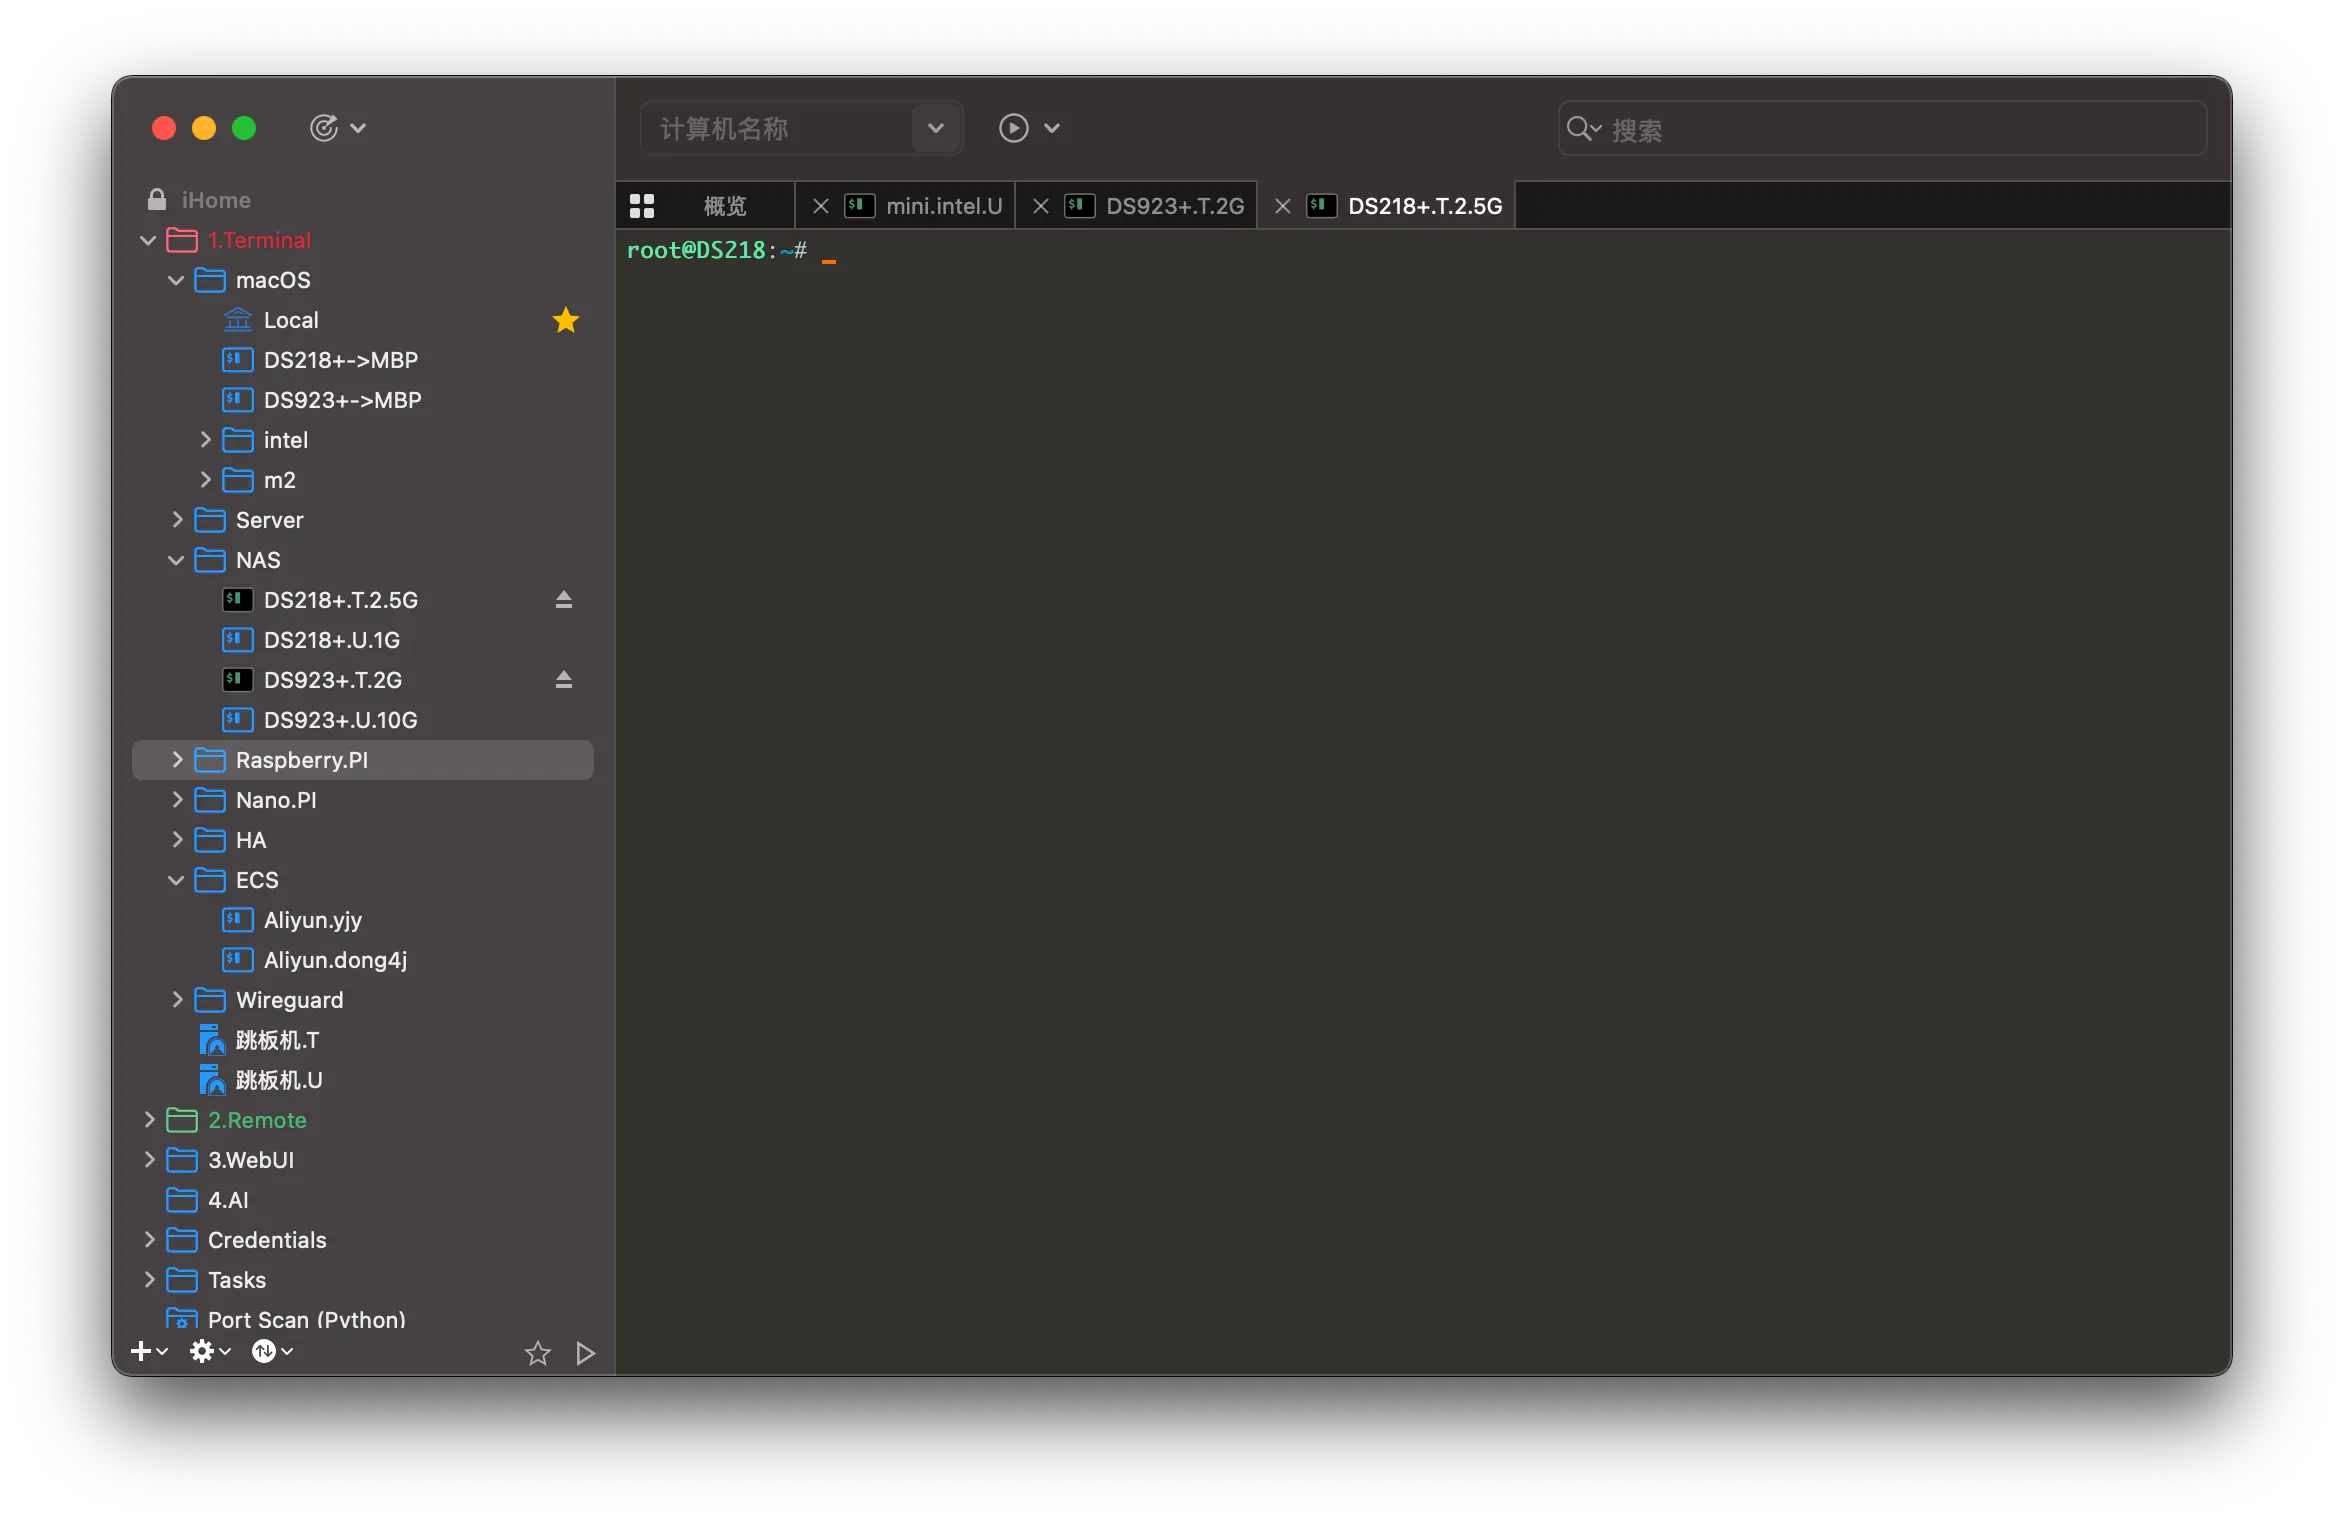This screenshot has width=2344, height=1524.
Task: Collapse the NAS folder
Action: (176, 560)
